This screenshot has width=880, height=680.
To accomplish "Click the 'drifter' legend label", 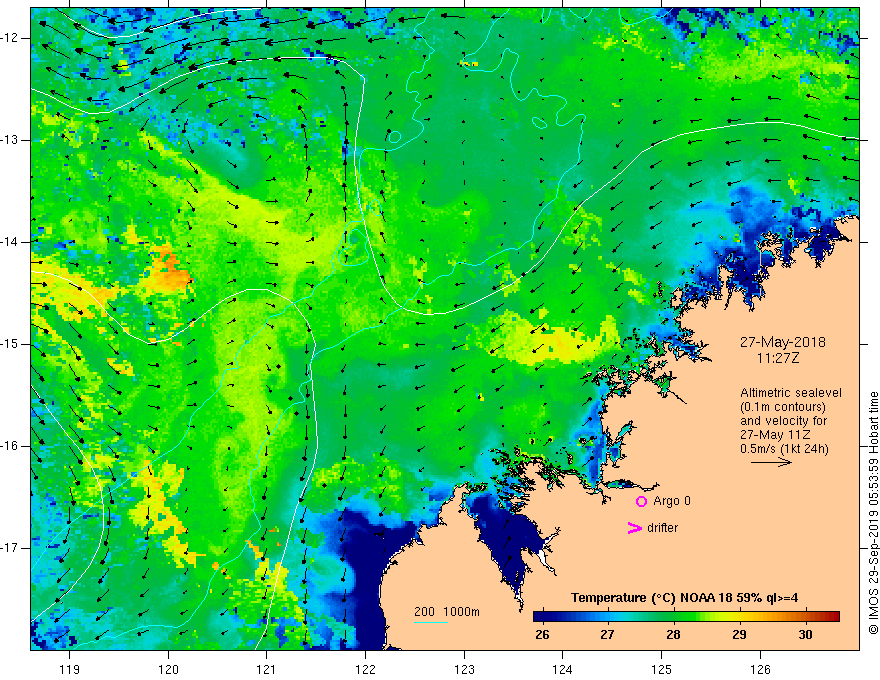I will point(662,528).
